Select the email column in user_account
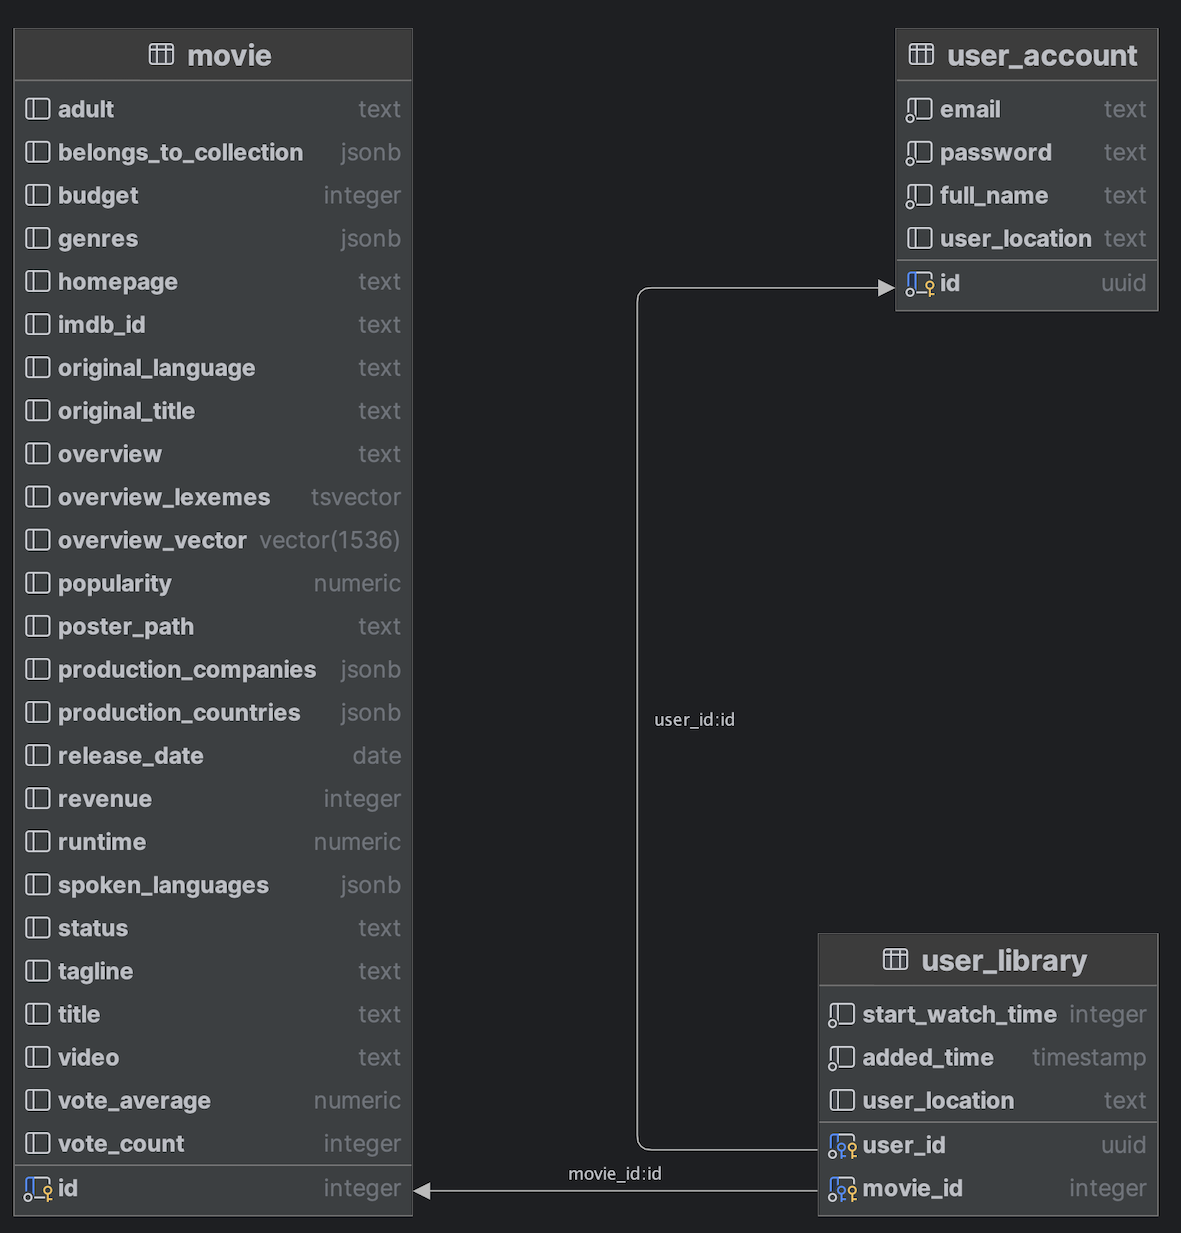Screen dimensions: 1181x1233 pos(970,109)
